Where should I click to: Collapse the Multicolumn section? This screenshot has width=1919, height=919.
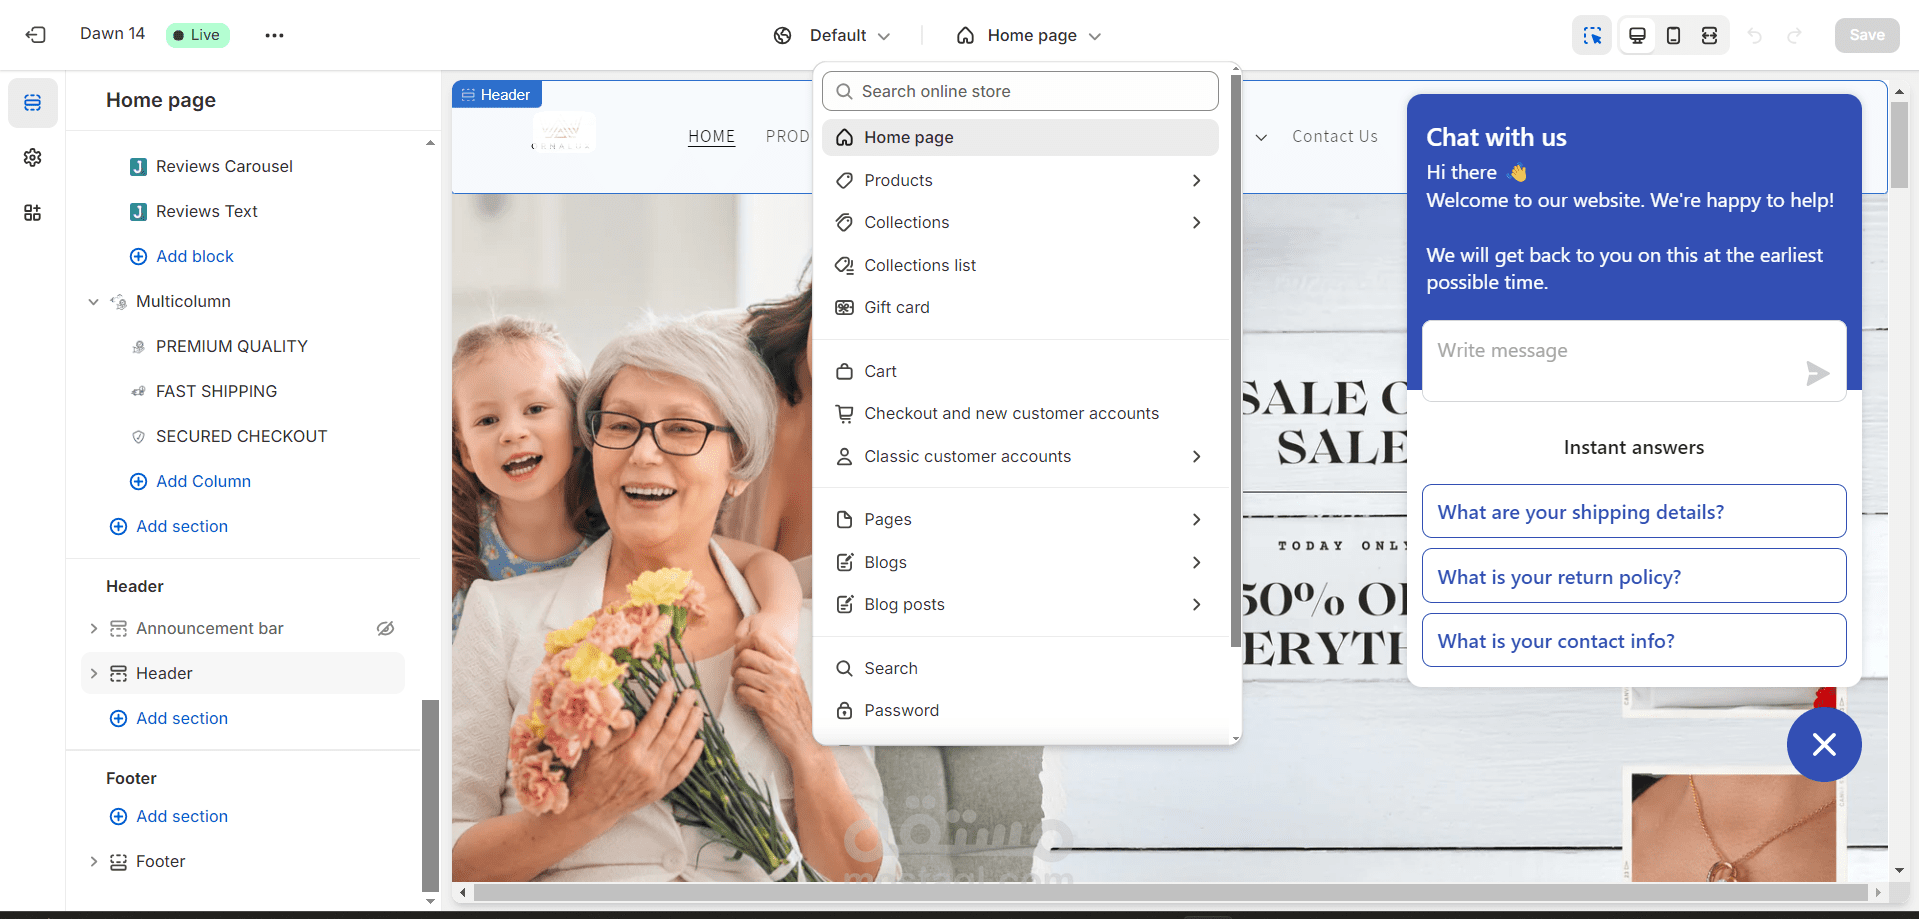point(93,301)
